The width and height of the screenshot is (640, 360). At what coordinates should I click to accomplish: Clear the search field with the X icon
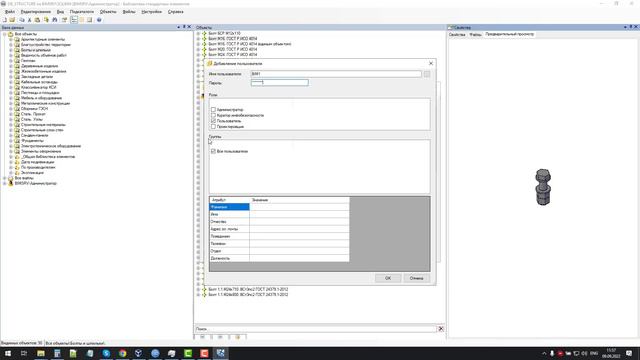tap(441, 329)
